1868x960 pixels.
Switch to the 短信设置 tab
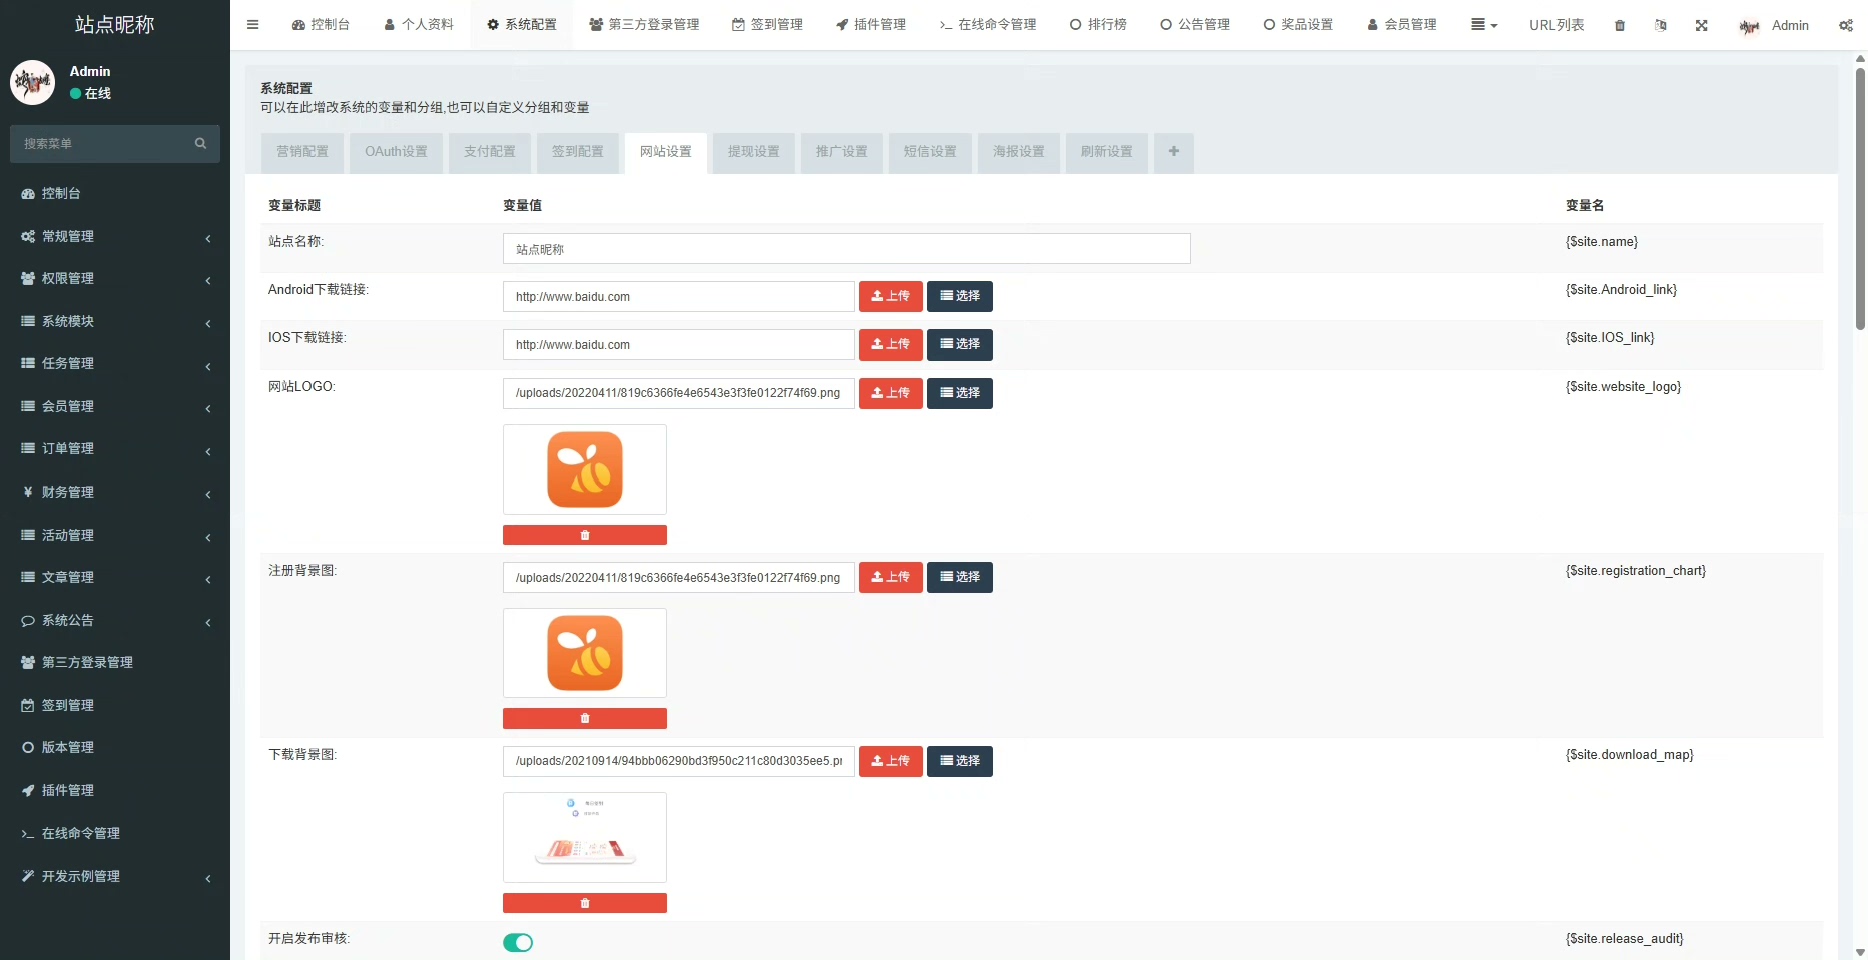pyautogui.click(x=930, y=152)
